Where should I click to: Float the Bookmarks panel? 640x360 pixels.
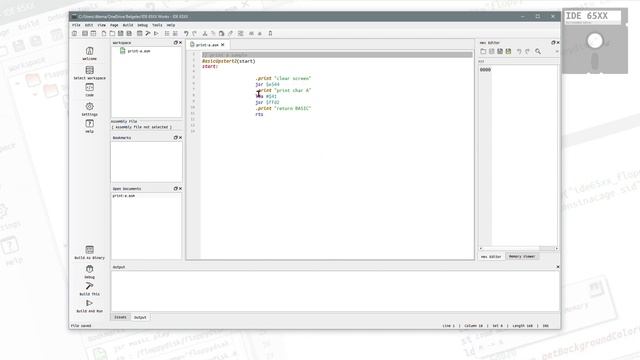176,138
